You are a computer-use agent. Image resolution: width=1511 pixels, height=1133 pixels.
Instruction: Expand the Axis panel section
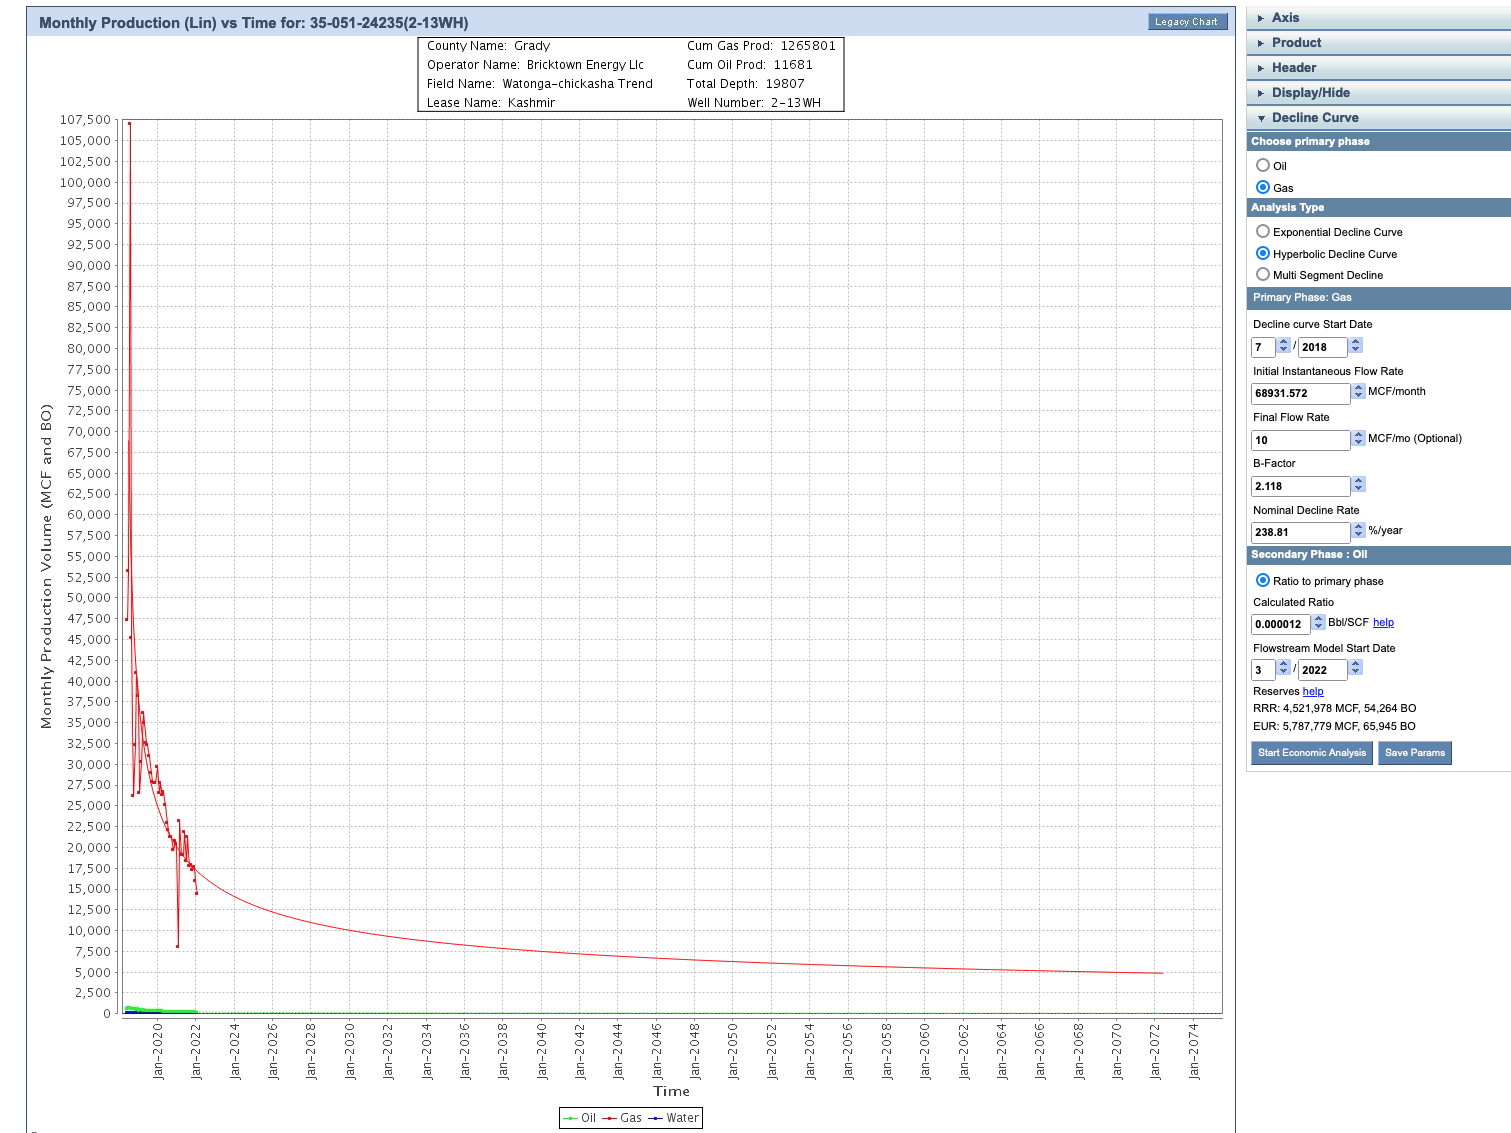click(x=1285, y=18)
